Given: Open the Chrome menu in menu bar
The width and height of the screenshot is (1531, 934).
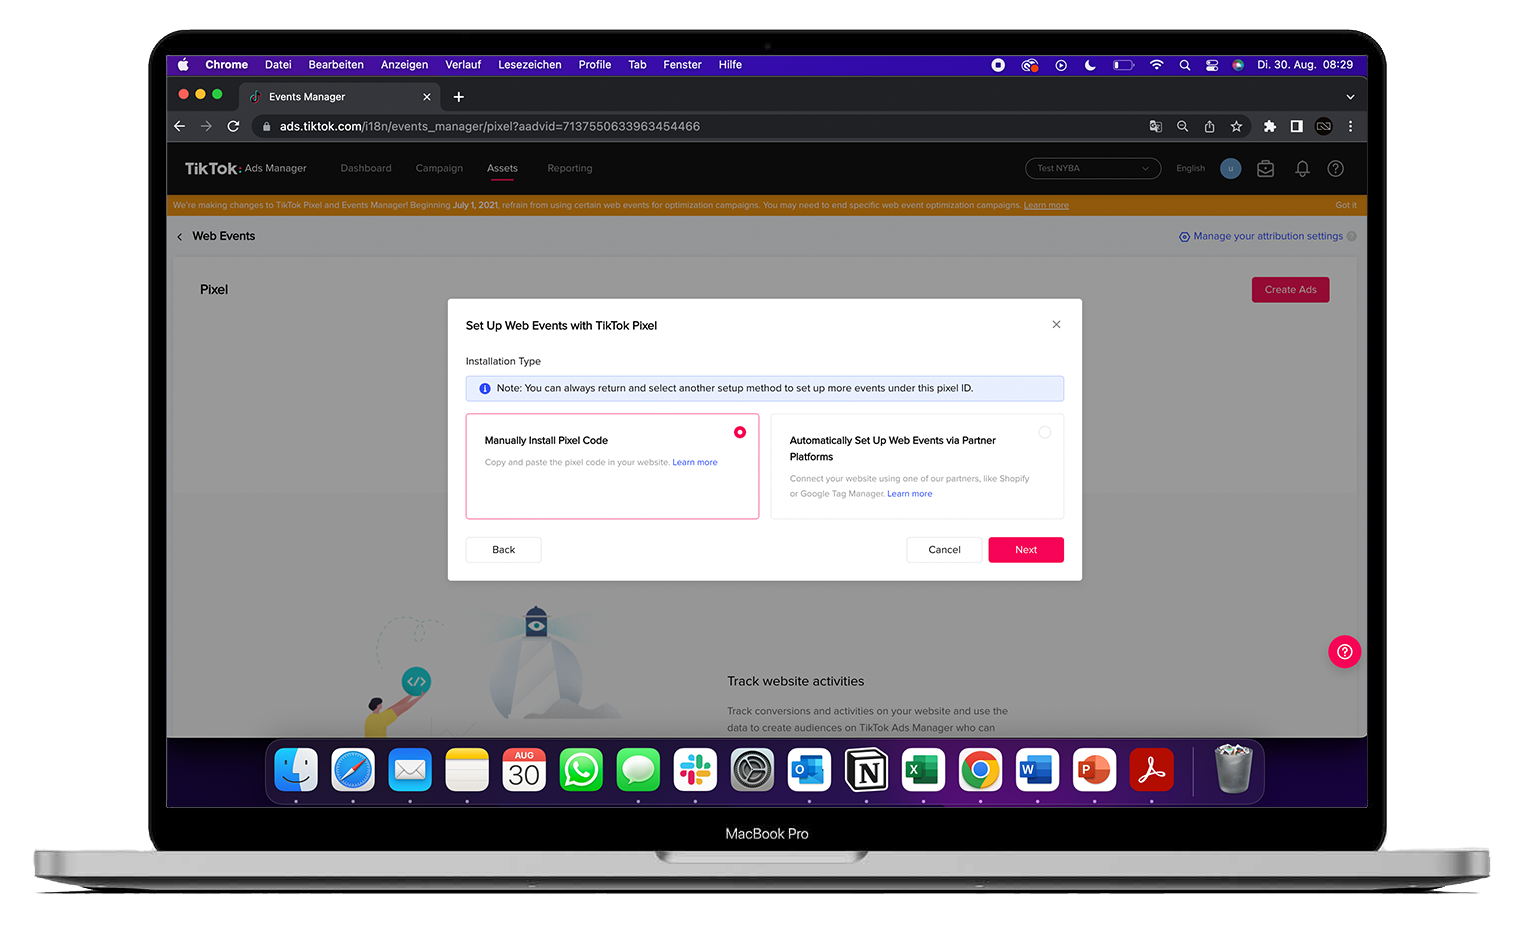Looking at the screenshot, I should click(227, 65).
